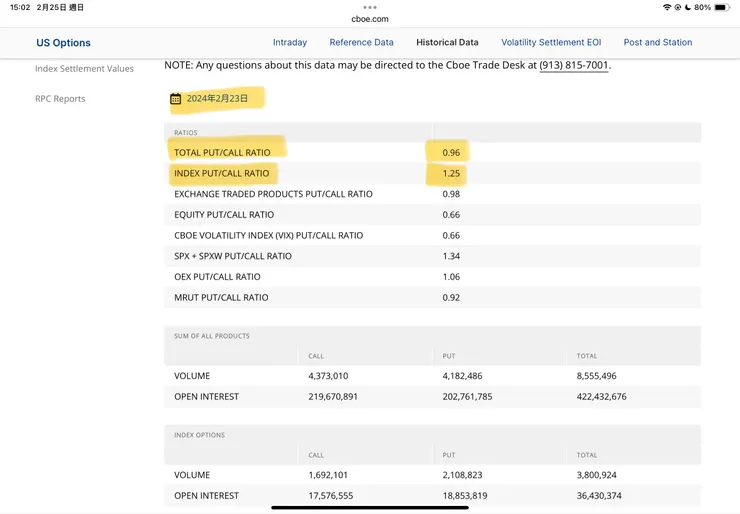Tap the battery icon in status bar
This screenshot has width=740, height=514.
[x=722, y=7]
